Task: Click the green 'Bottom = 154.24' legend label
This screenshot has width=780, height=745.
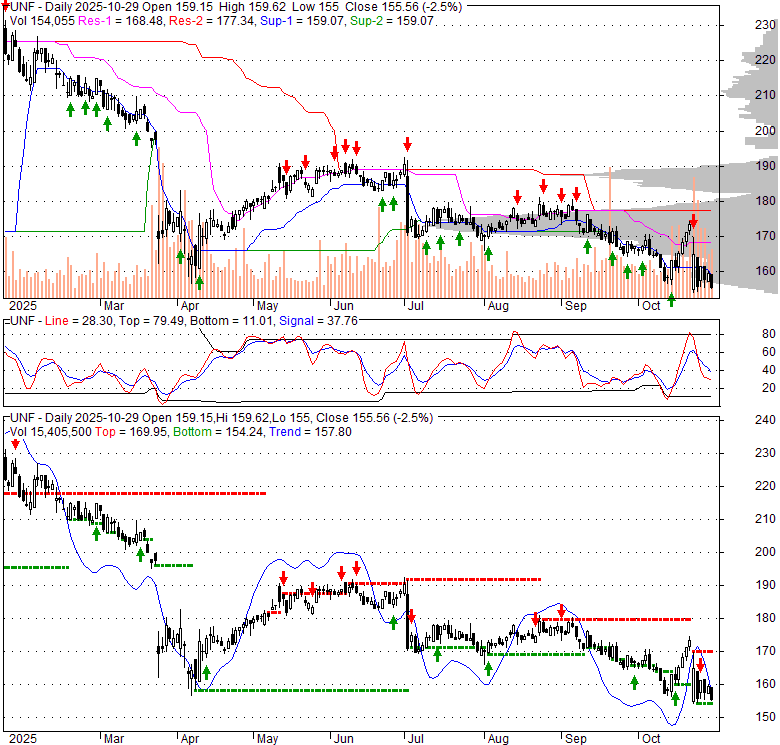Action: coord(218,432)
